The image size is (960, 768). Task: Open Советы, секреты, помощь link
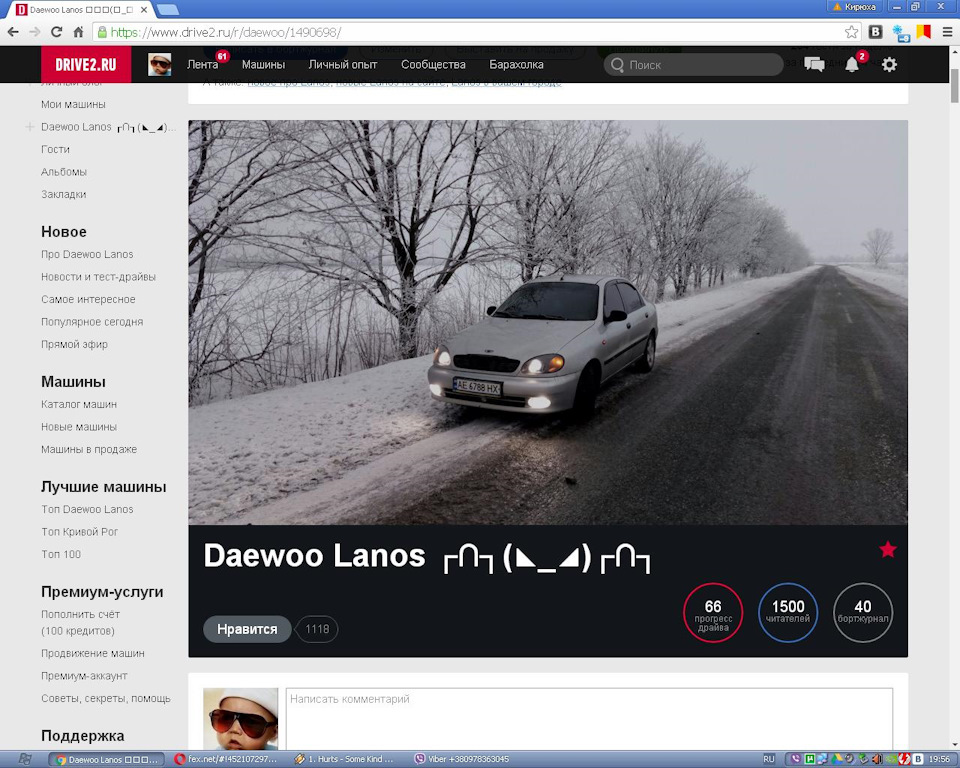[x=106, y=699]
